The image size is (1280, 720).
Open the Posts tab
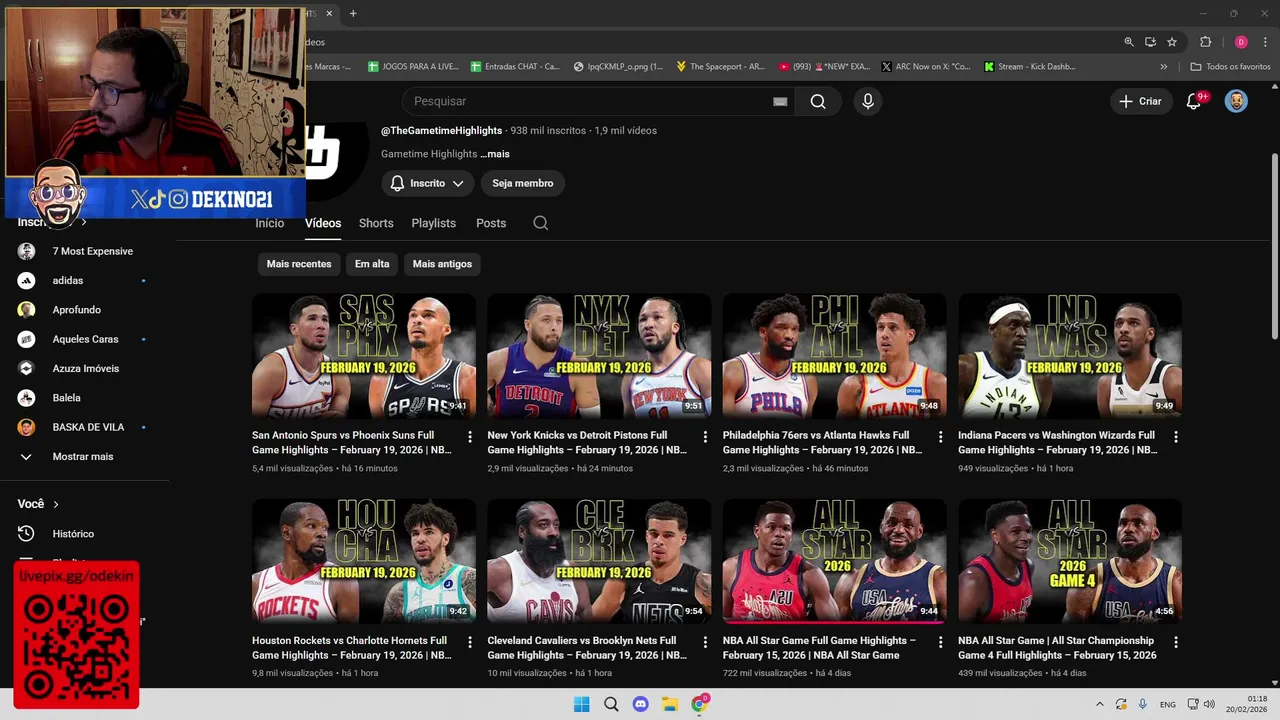491,223
